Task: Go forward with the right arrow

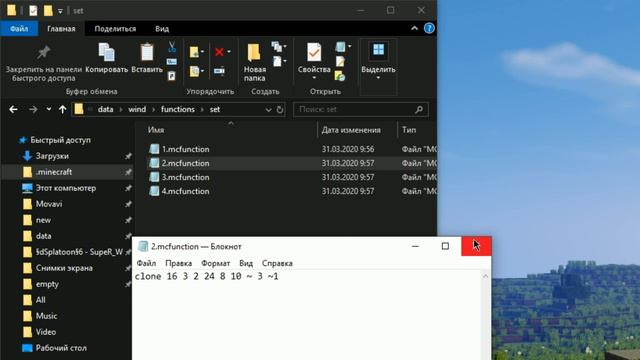Action: pos(33,109)
